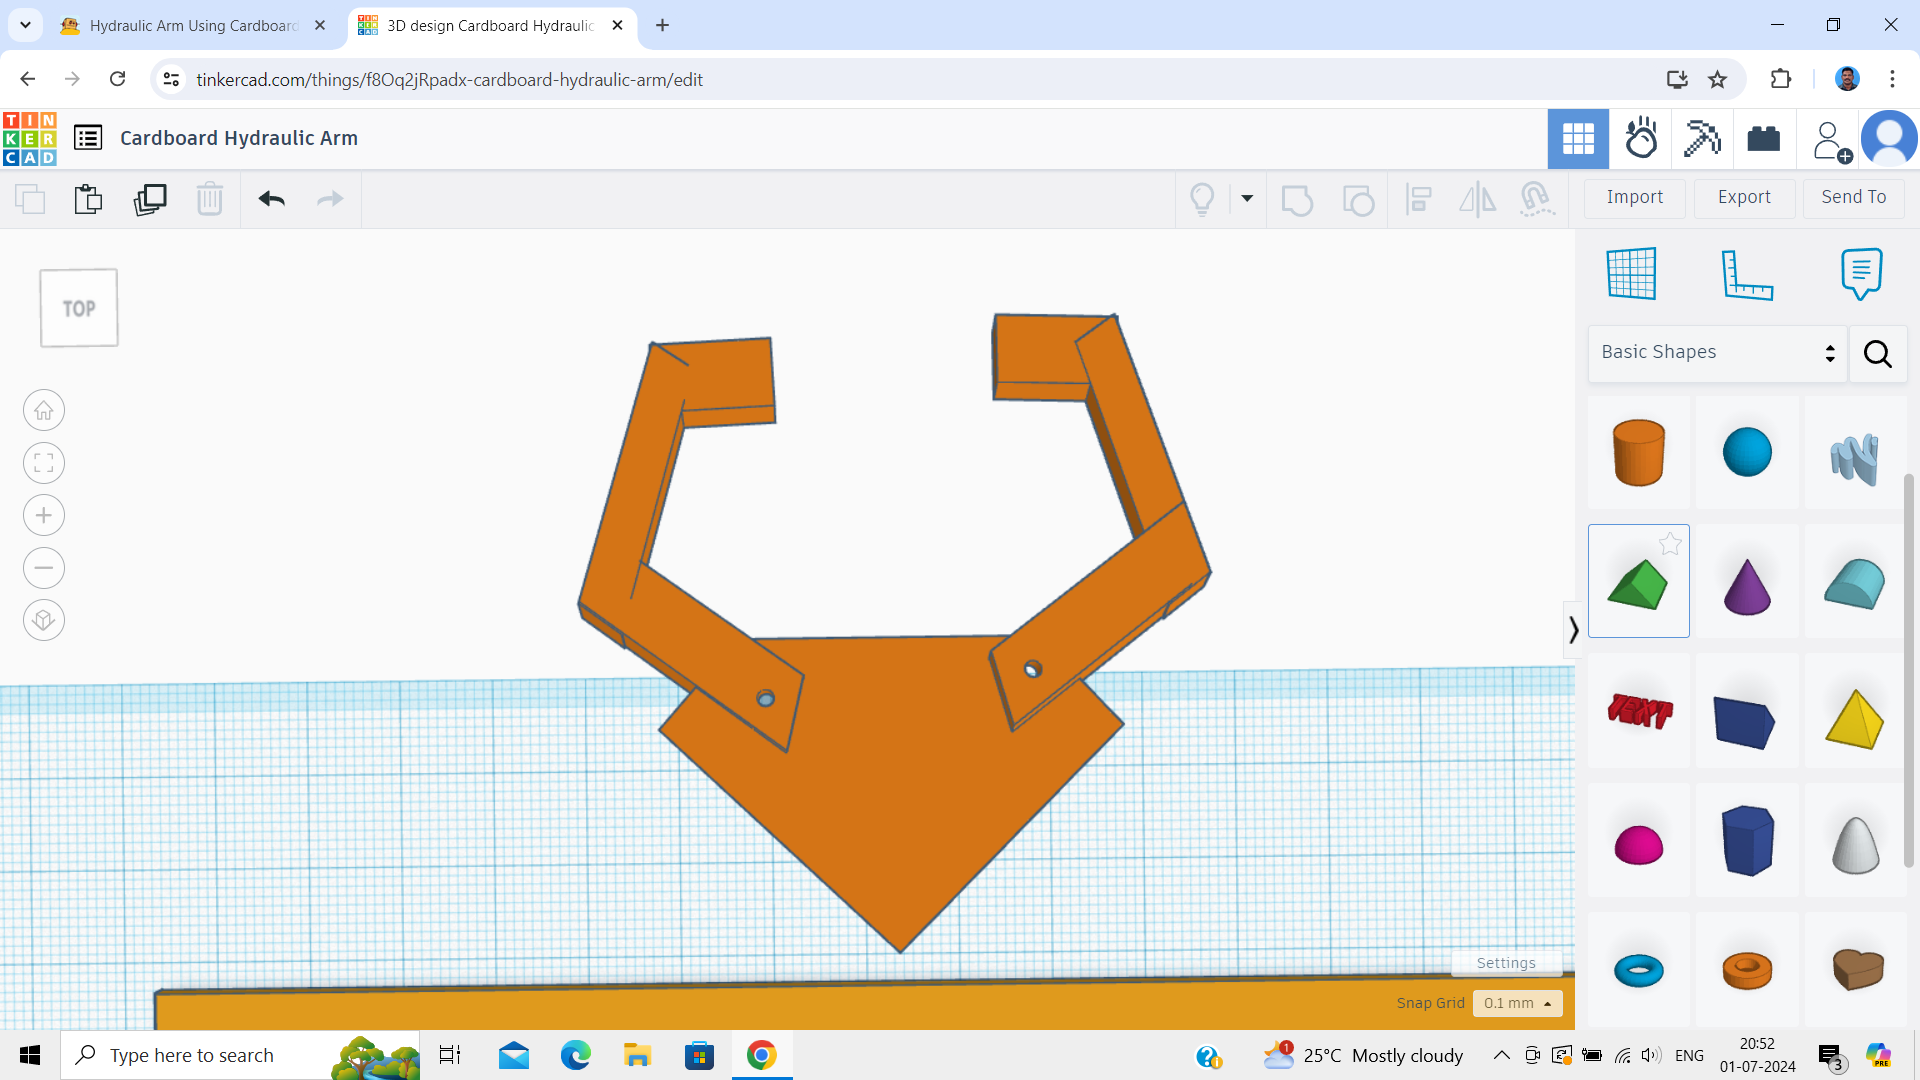The width and height of the screenshot is (1920, 1080).
Task: Pick the red Text shape
Action: [1639, 711]
